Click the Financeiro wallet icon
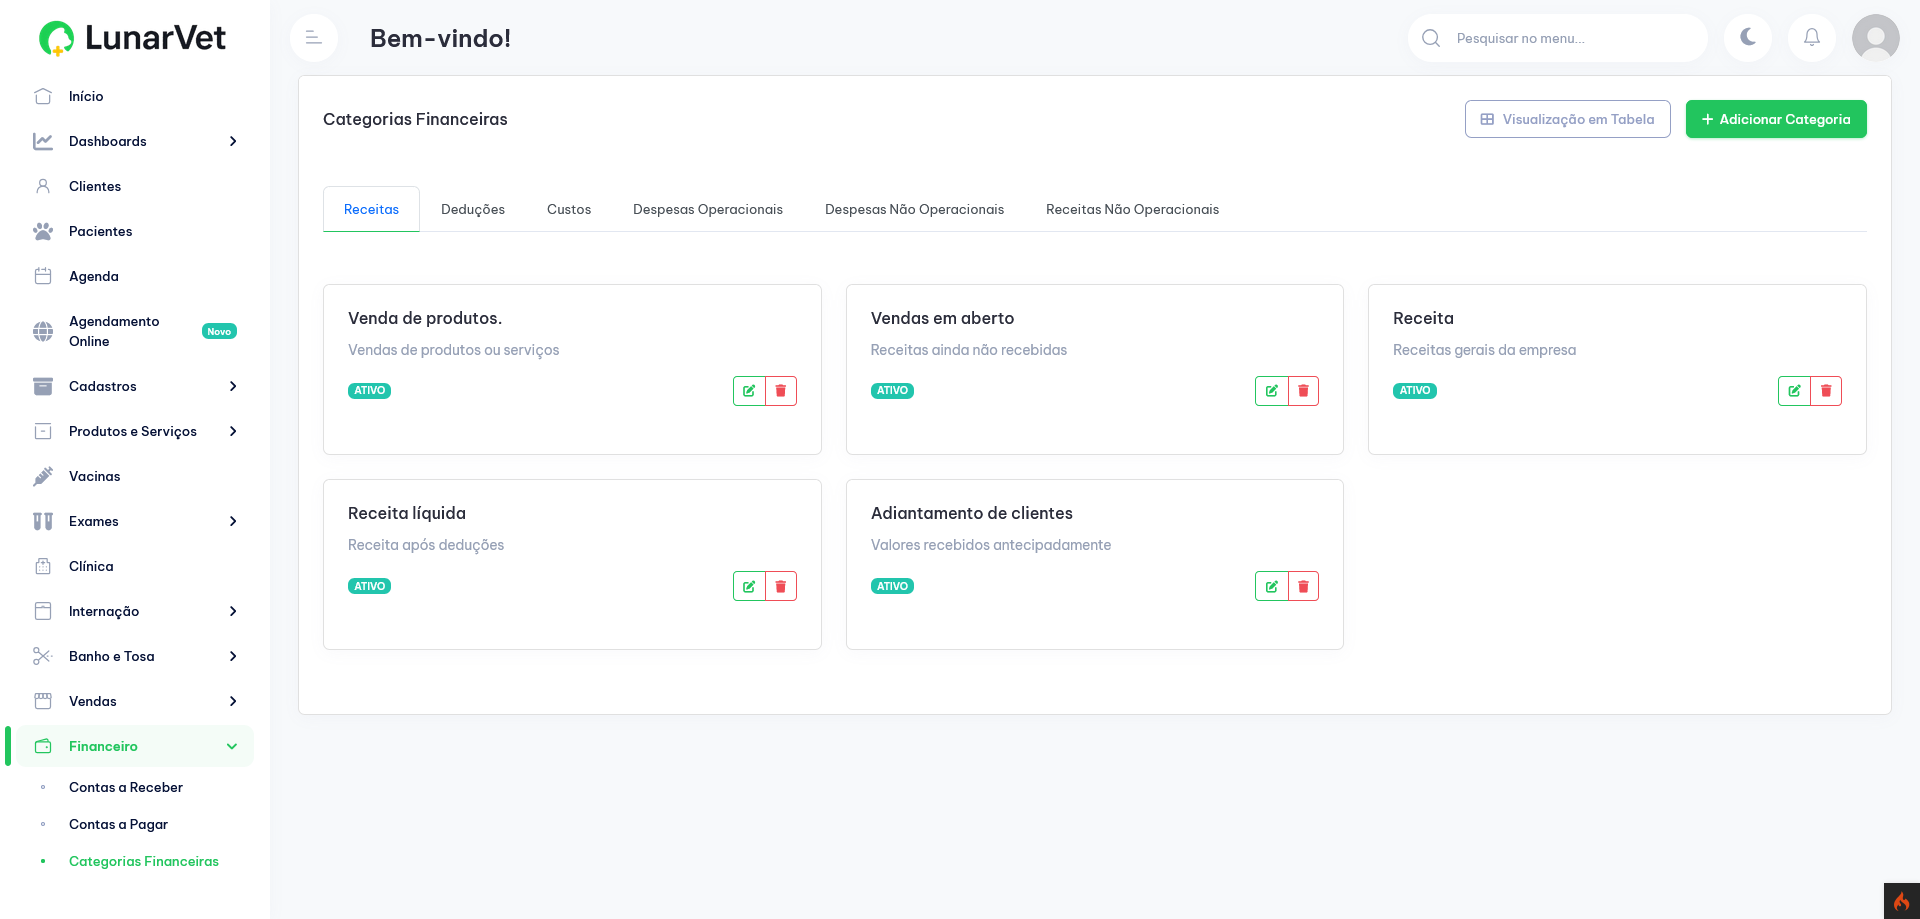This screenshot has width=1920, height=919. (x=43, y=746)
